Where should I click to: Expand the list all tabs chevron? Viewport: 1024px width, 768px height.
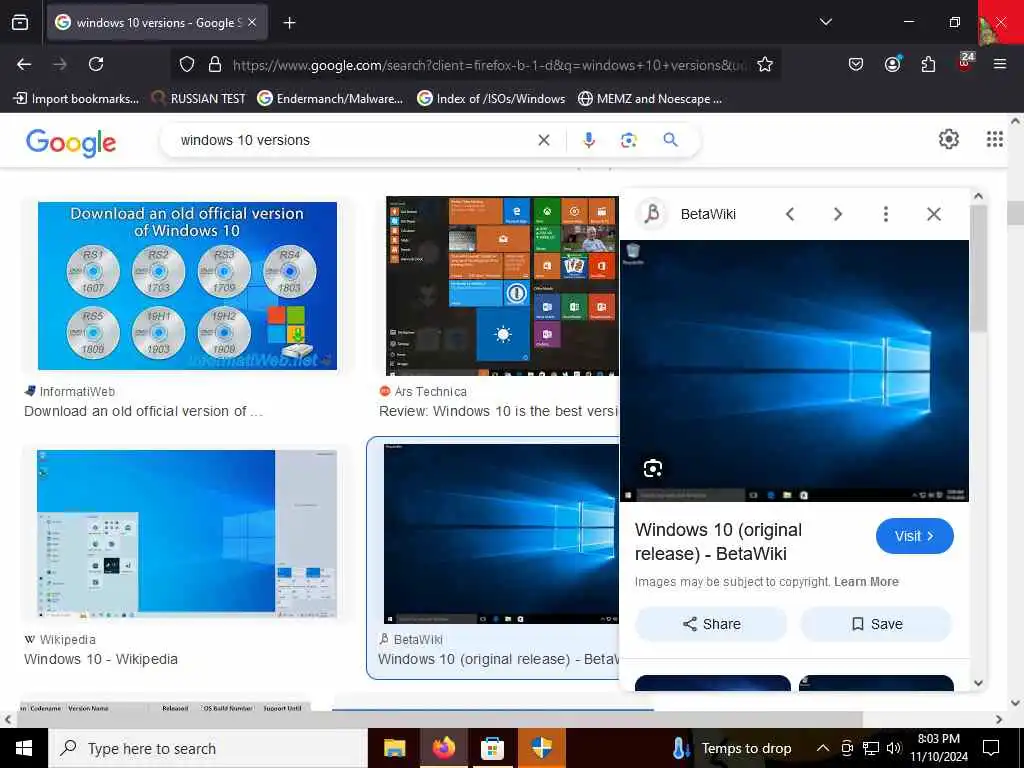point(825,22)
